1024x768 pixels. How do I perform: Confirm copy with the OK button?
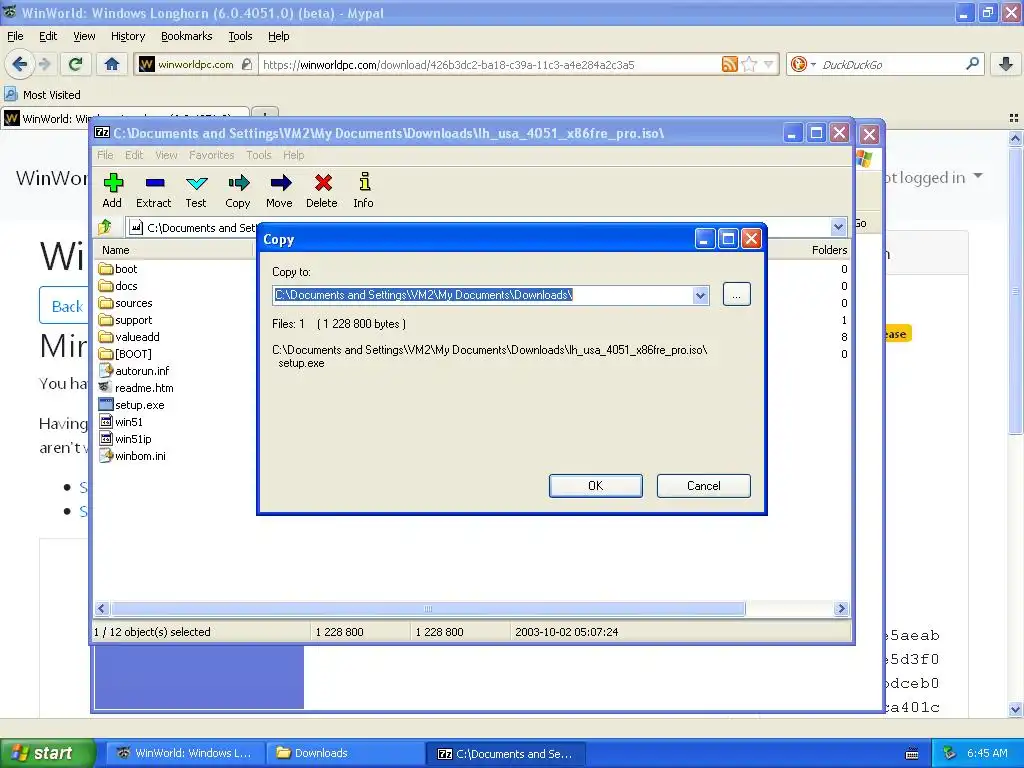596,486
